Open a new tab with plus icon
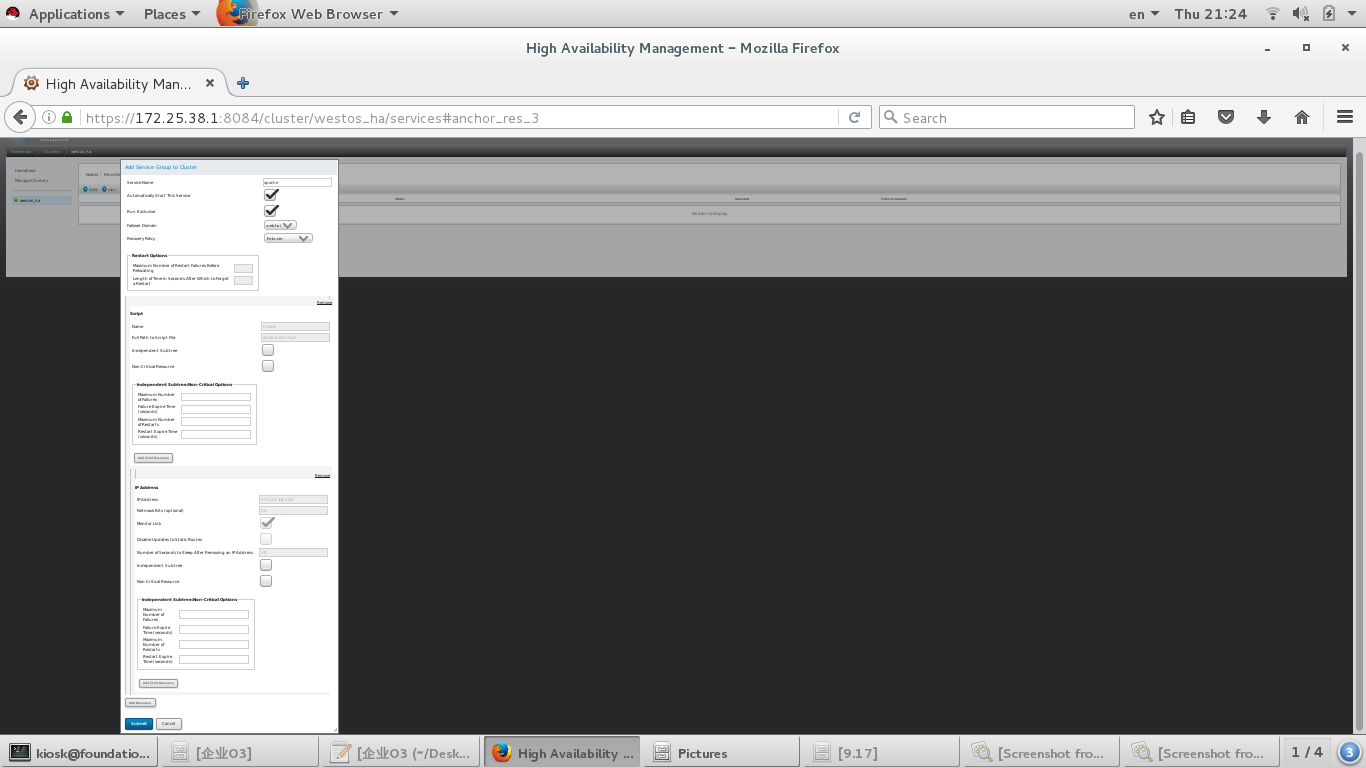The width and height of the screenshot is (1366, 768). tap(243, 83)
